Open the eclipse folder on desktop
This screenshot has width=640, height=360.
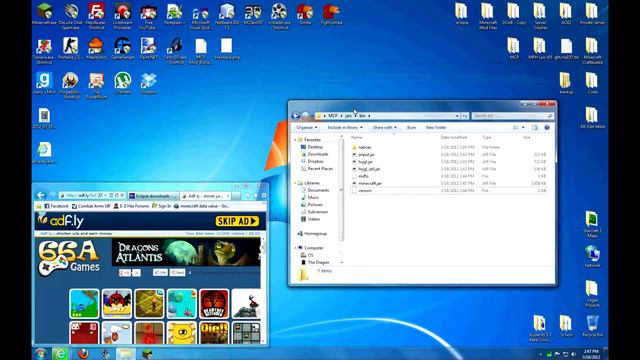pos(462,14)
